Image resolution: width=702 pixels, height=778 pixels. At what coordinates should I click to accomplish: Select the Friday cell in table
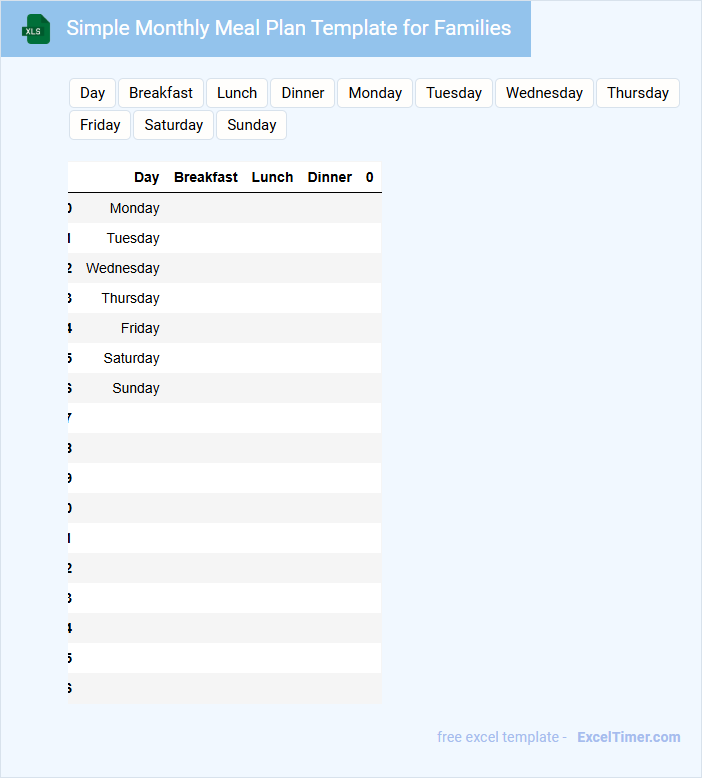pos(140,328)
